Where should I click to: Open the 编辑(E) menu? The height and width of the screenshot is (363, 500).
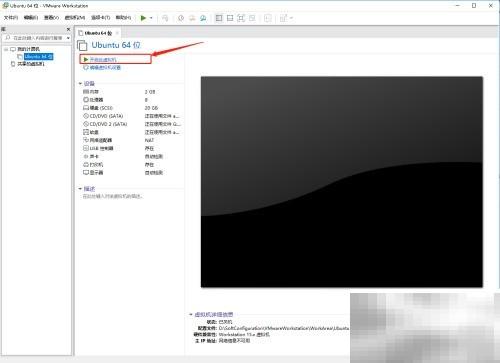(31, 17)
